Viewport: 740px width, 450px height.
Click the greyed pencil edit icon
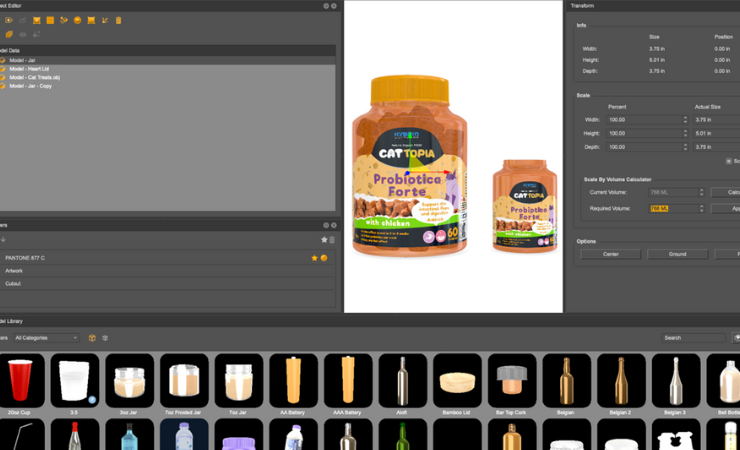click(23, 20)
